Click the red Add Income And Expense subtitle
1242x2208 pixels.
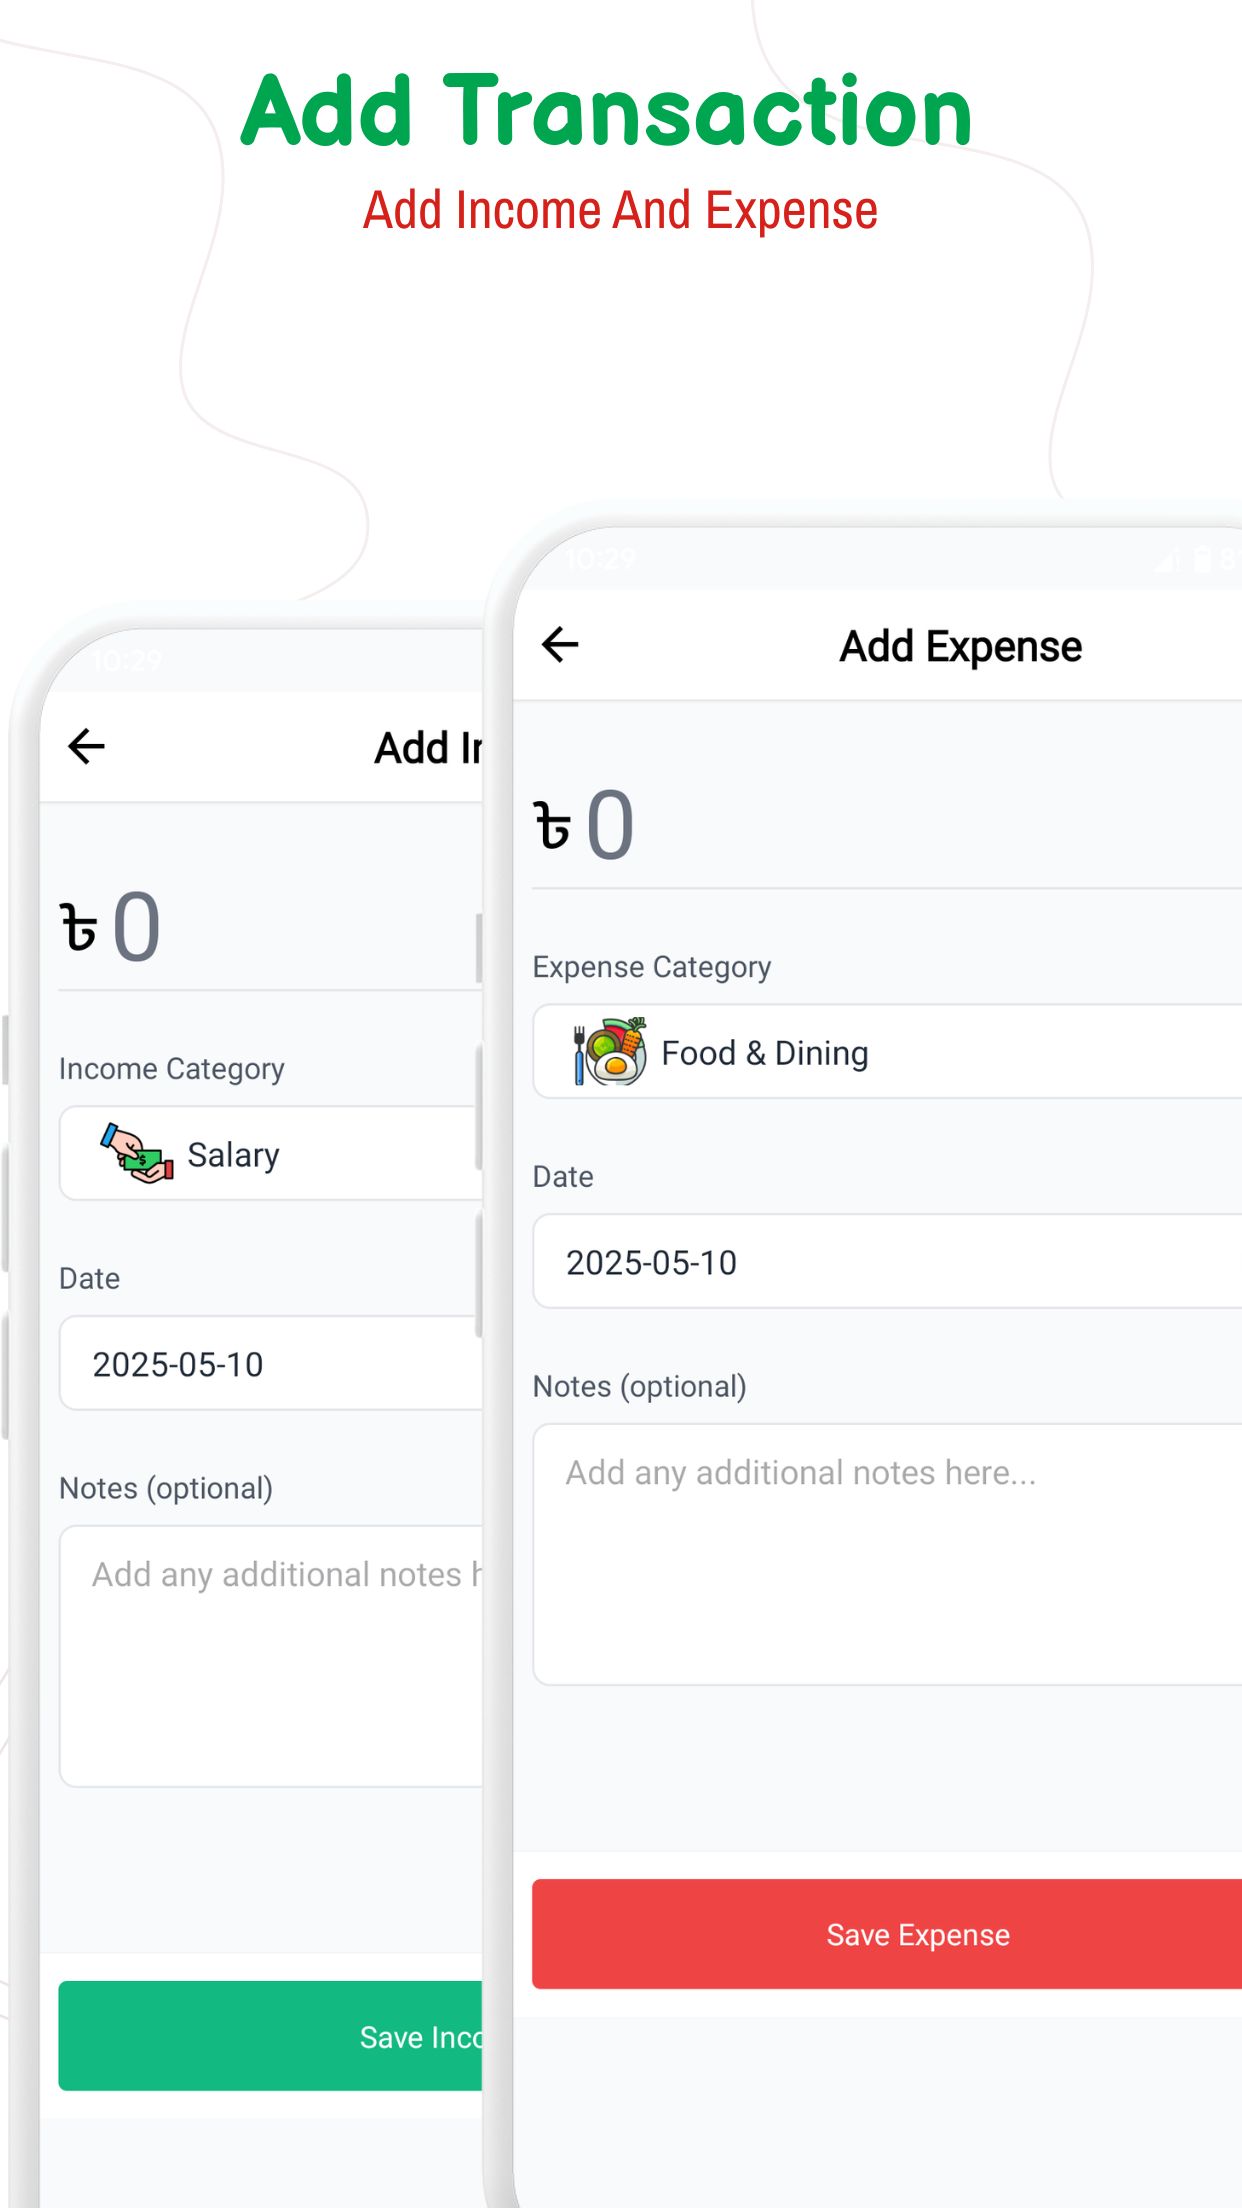(x=620, y=211)
